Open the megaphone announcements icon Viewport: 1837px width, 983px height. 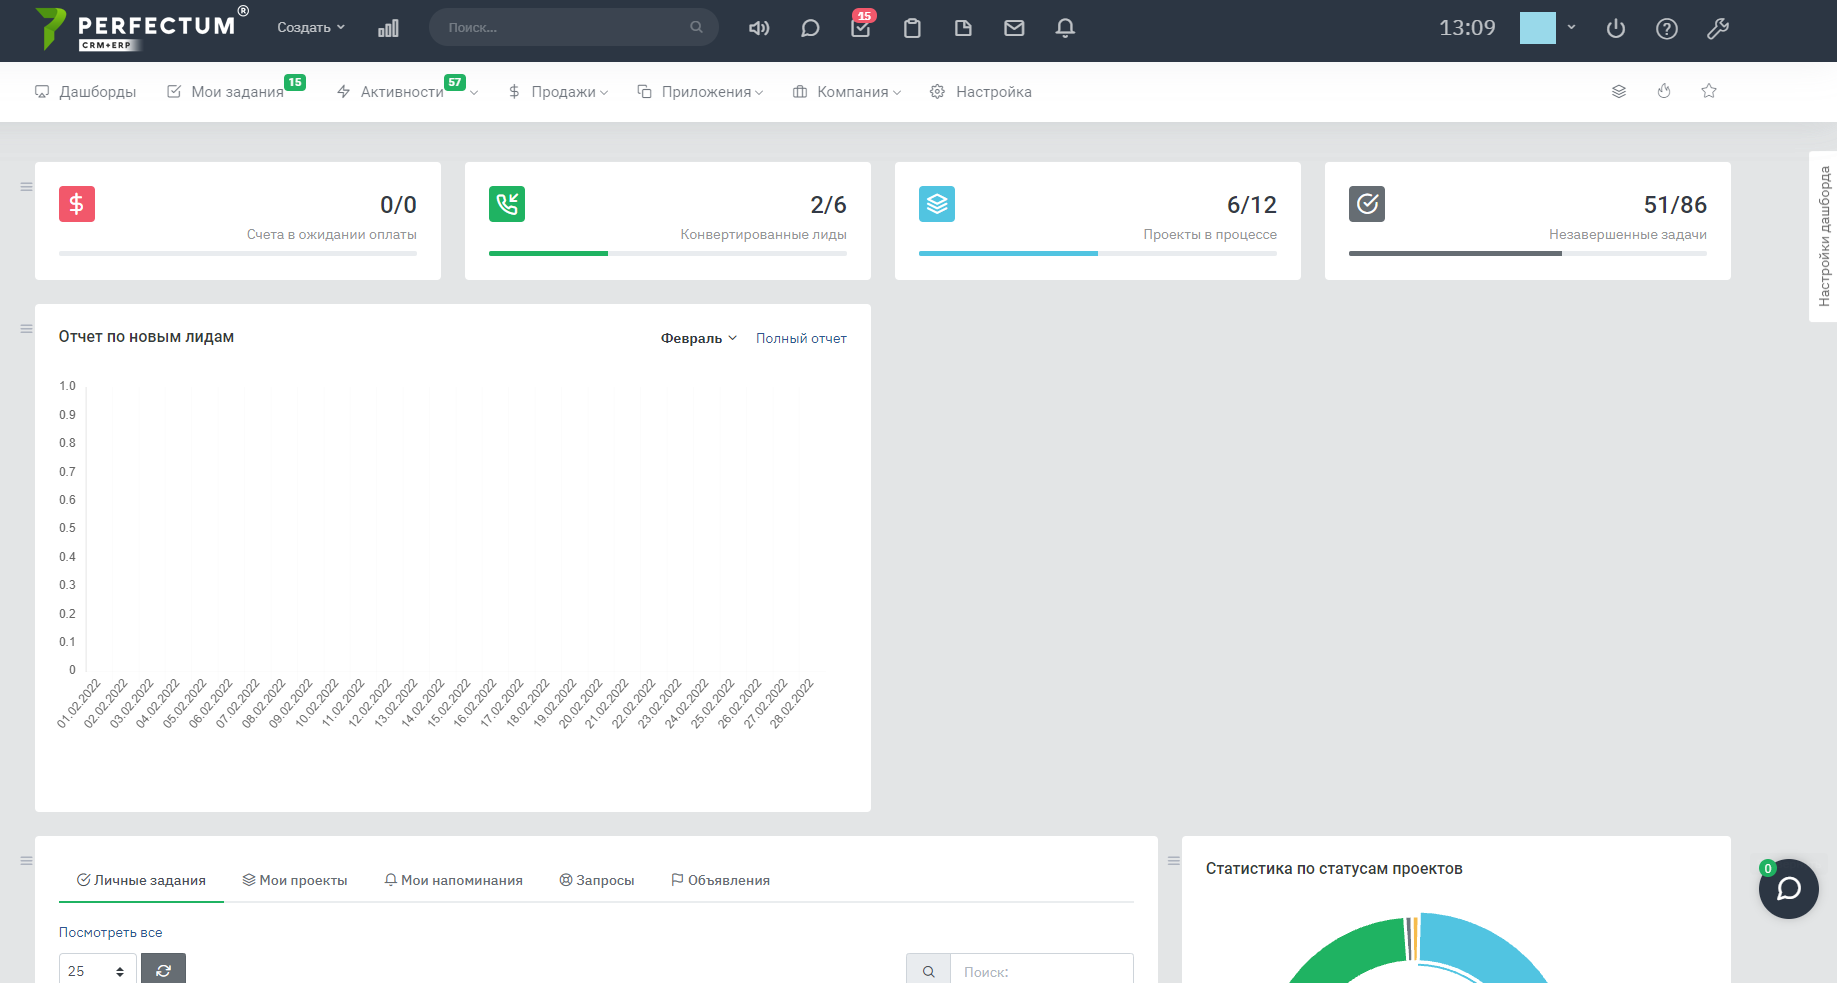tap(759, 28)
